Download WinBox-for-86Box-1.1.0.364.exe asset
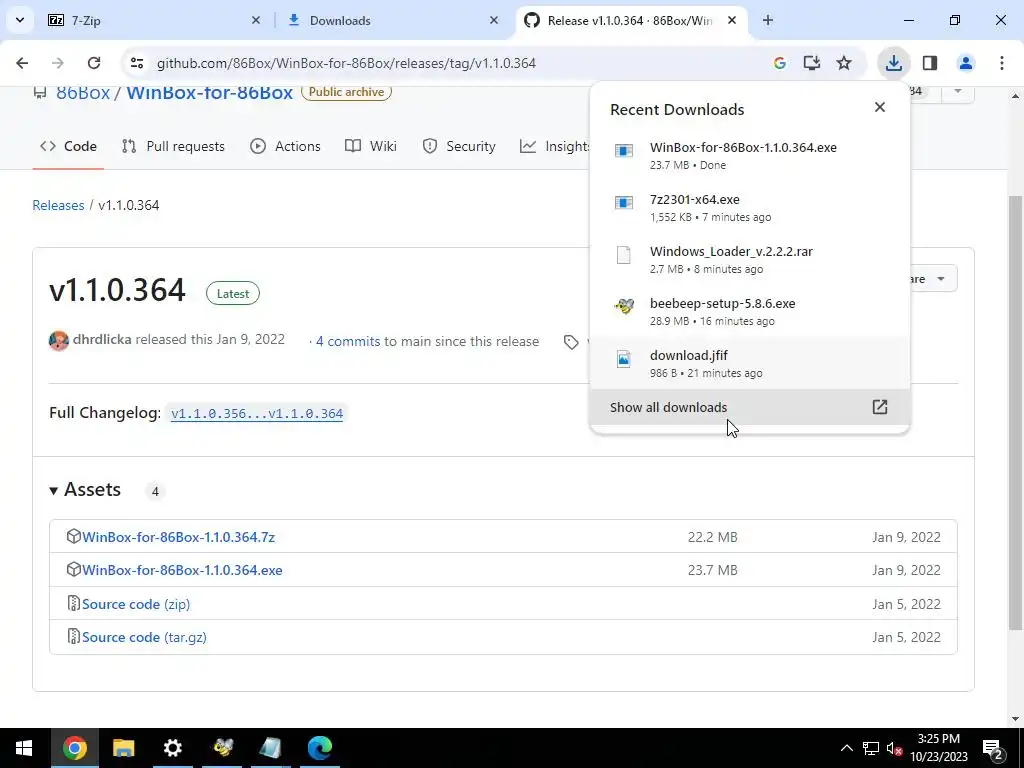This screenshot has height=768, width=1024. tap(182, 570)
